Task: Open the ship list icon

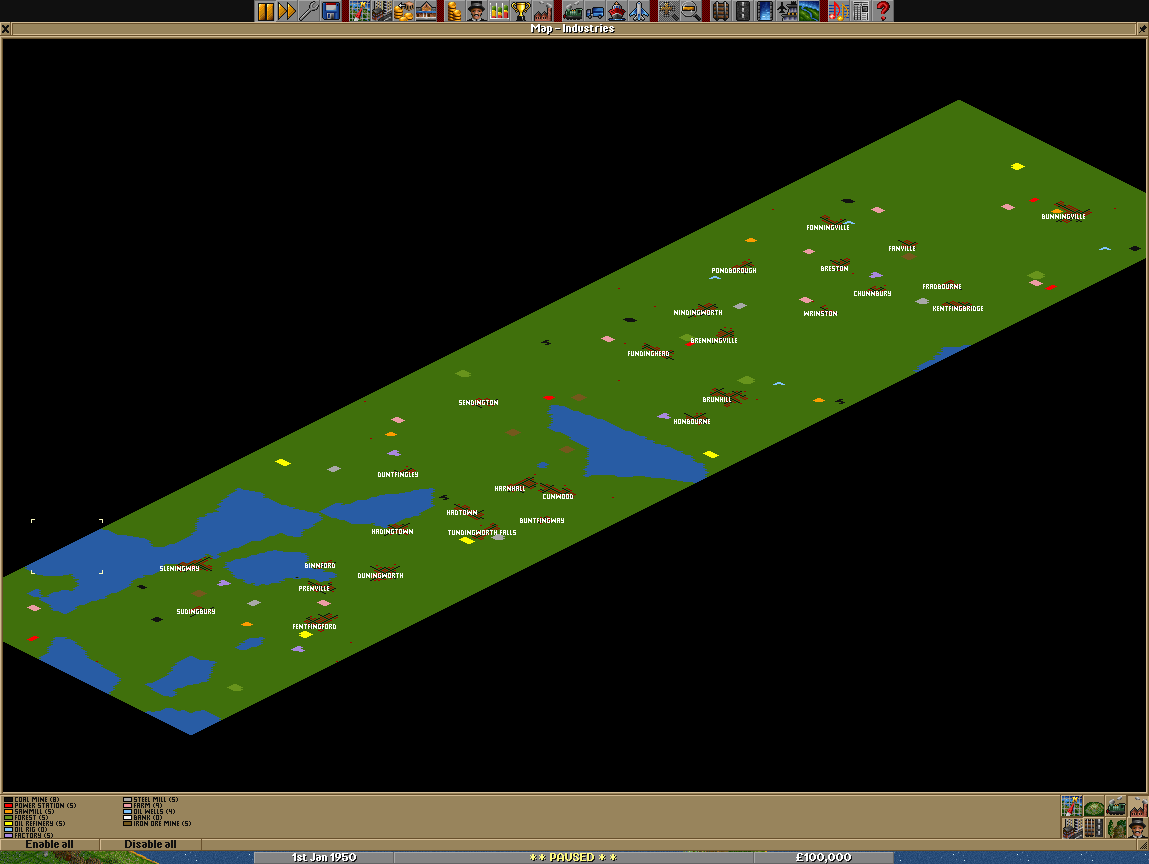Action: pos(617,11)
